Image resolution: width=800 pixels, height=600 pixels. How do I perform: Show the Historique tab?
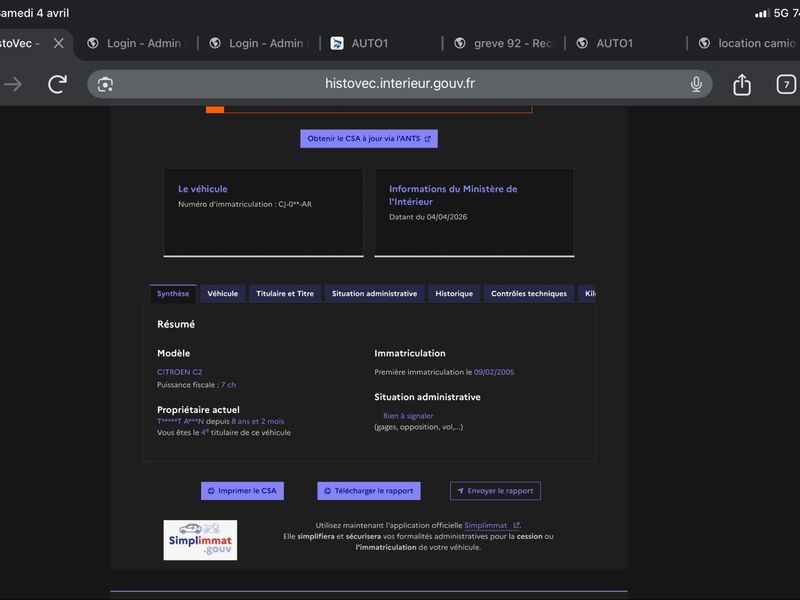(x=454, y=294)
